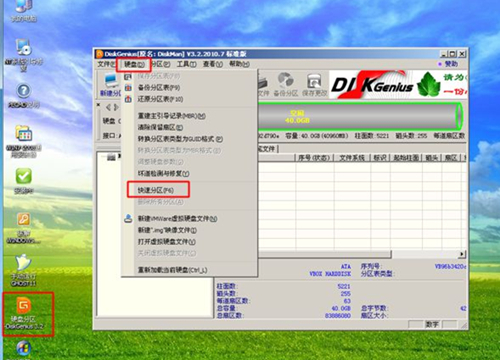
Task: Choose 还原分区表(F10) from menu
Action: tap(190, 99)
